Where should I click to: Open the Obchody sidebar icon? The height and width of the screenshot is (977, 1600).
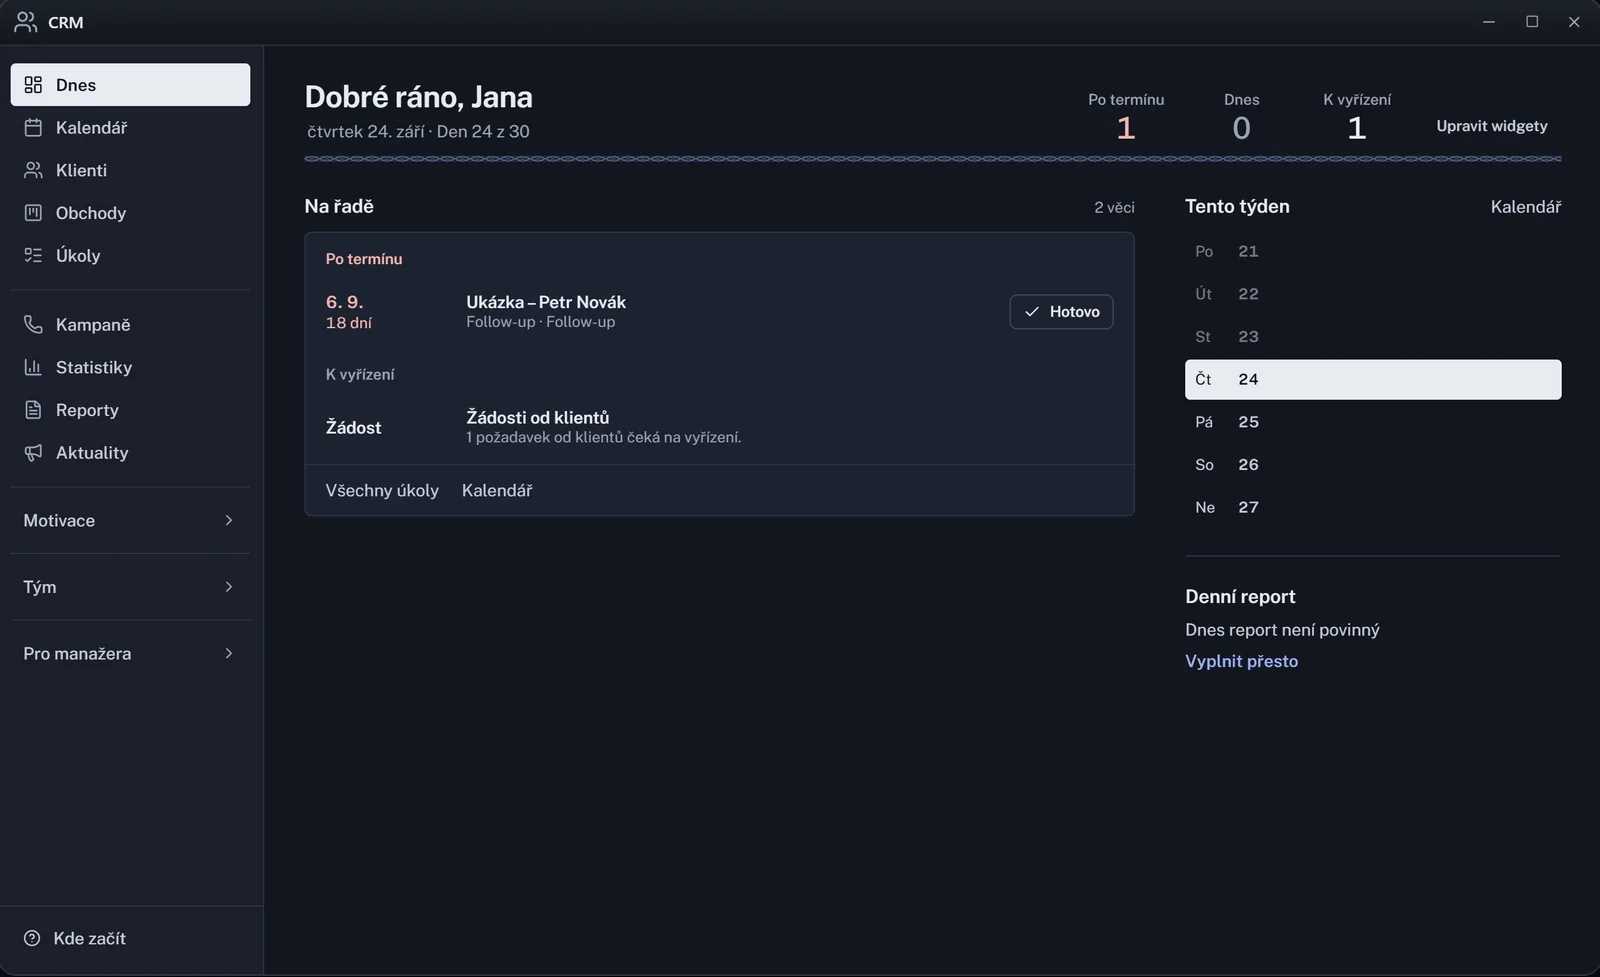coord(33,213)
